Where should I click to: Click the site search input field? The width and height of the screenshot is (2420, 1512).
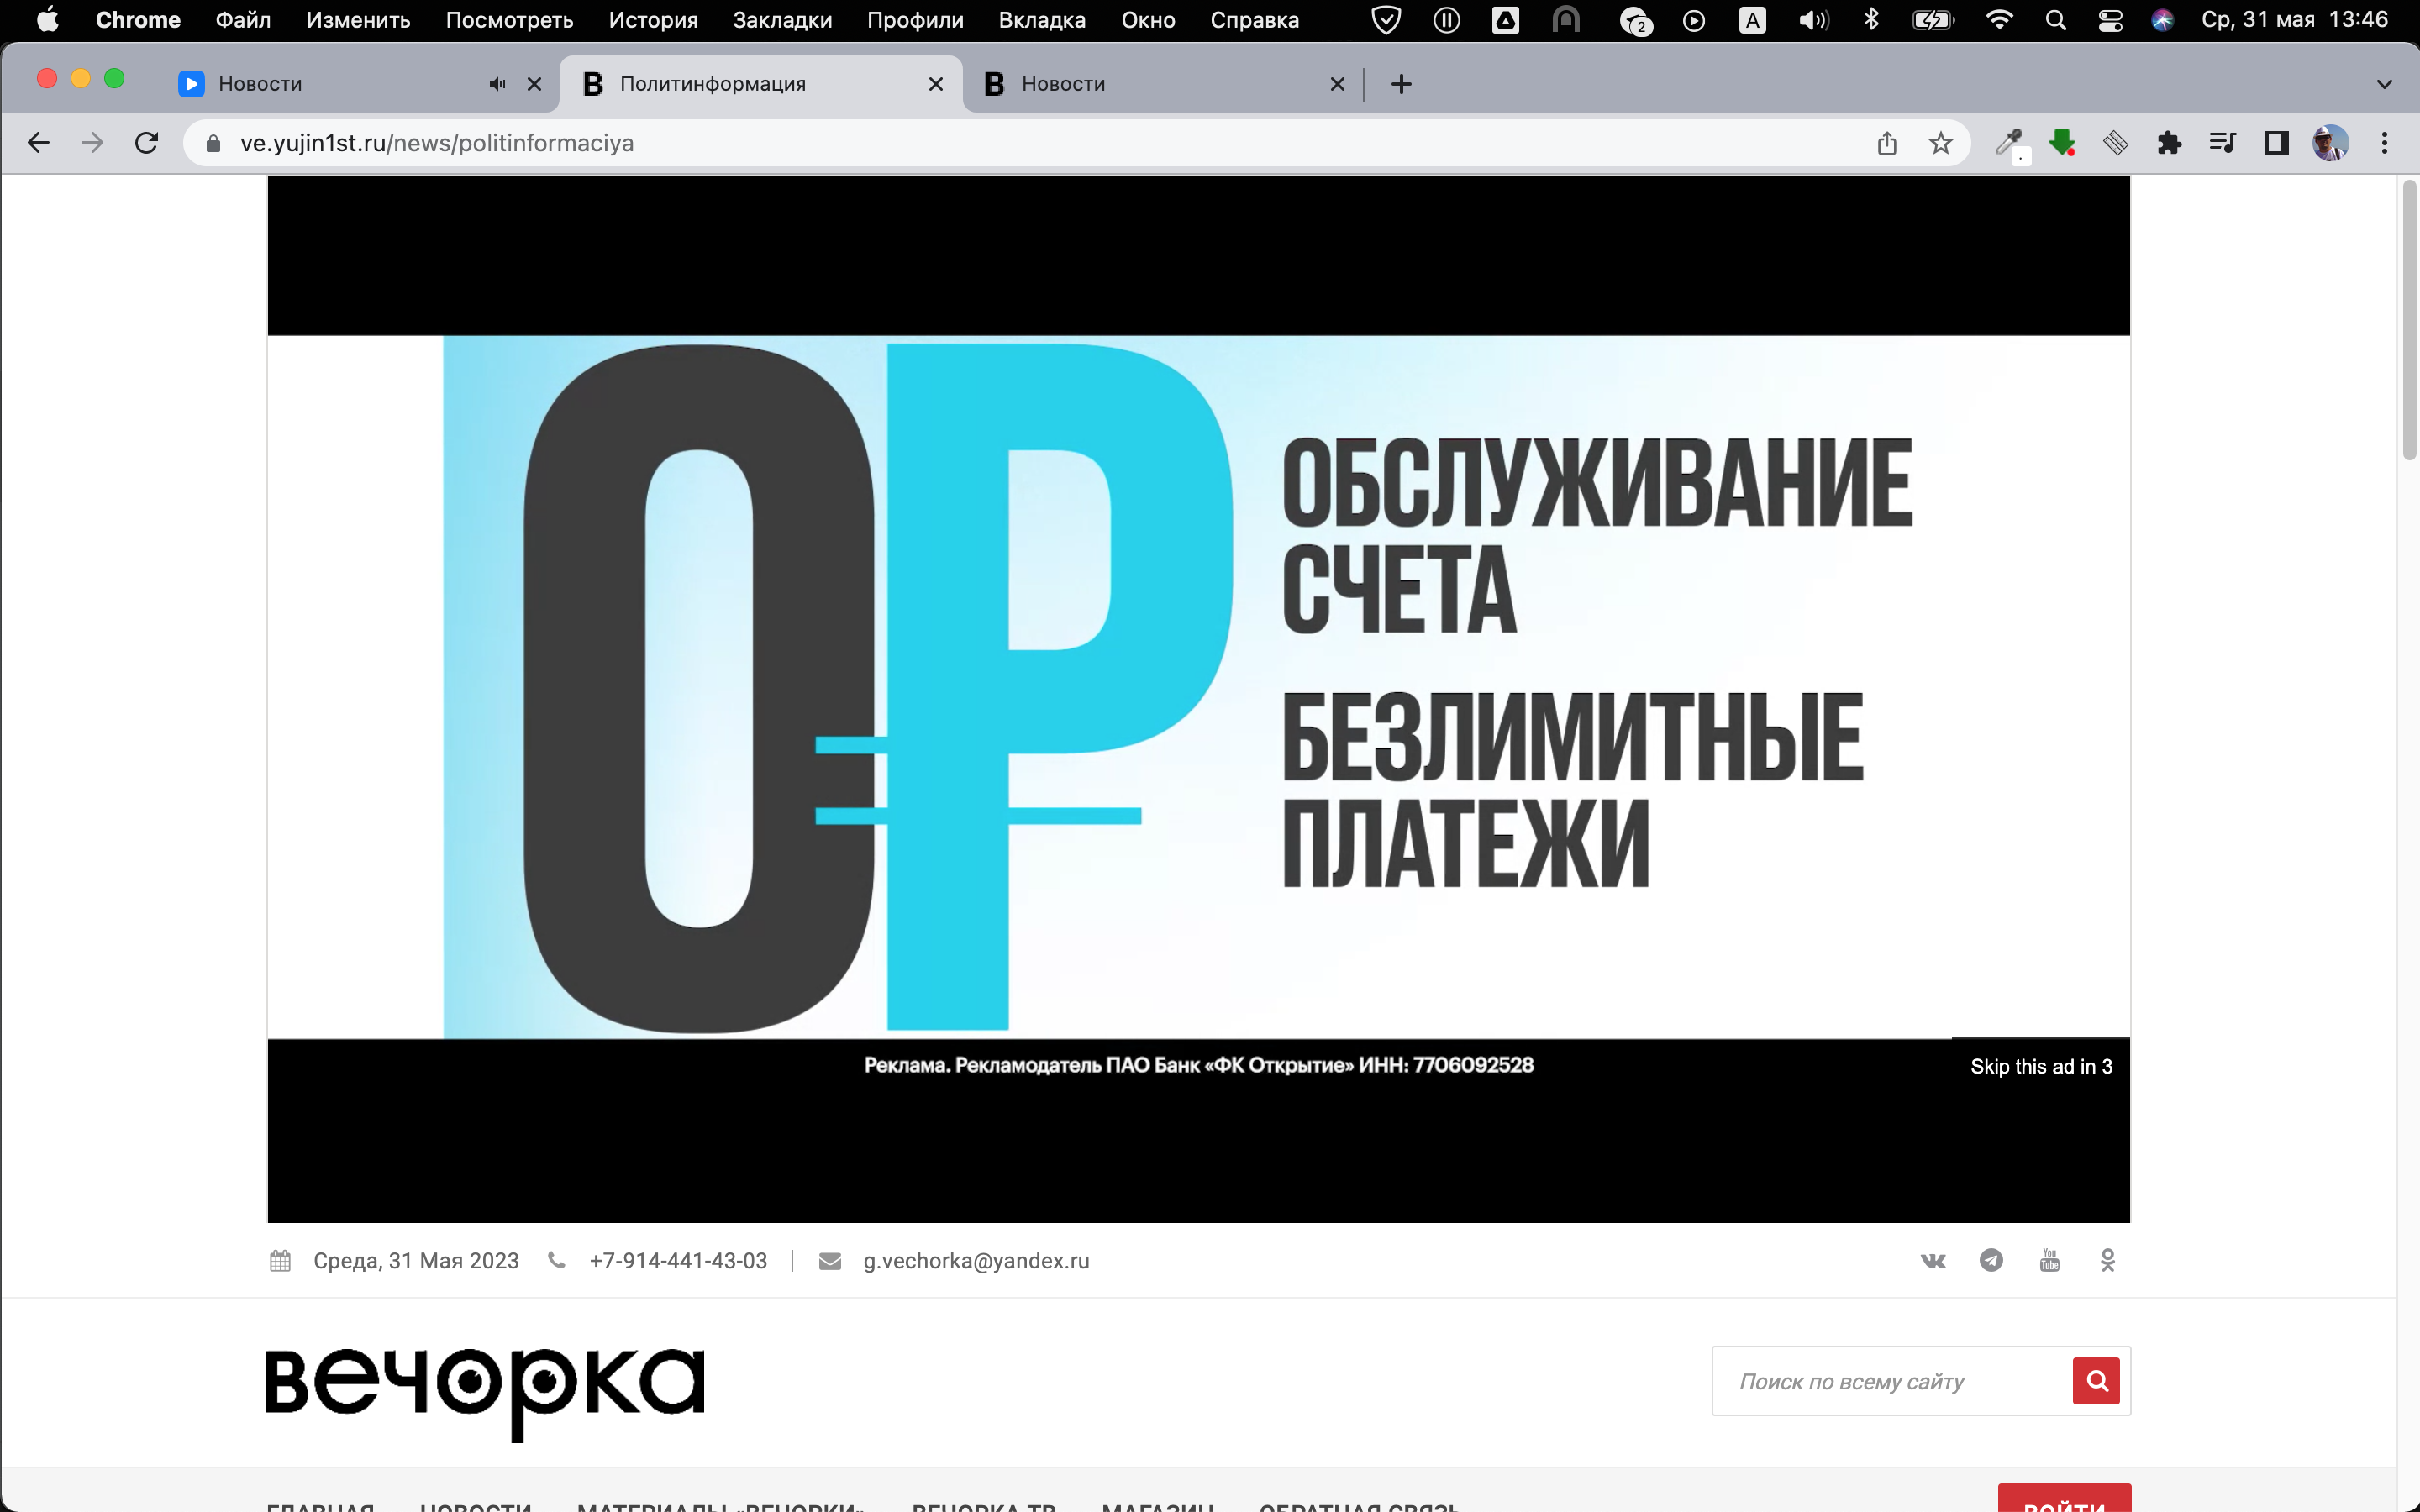click(1890, 1381)
